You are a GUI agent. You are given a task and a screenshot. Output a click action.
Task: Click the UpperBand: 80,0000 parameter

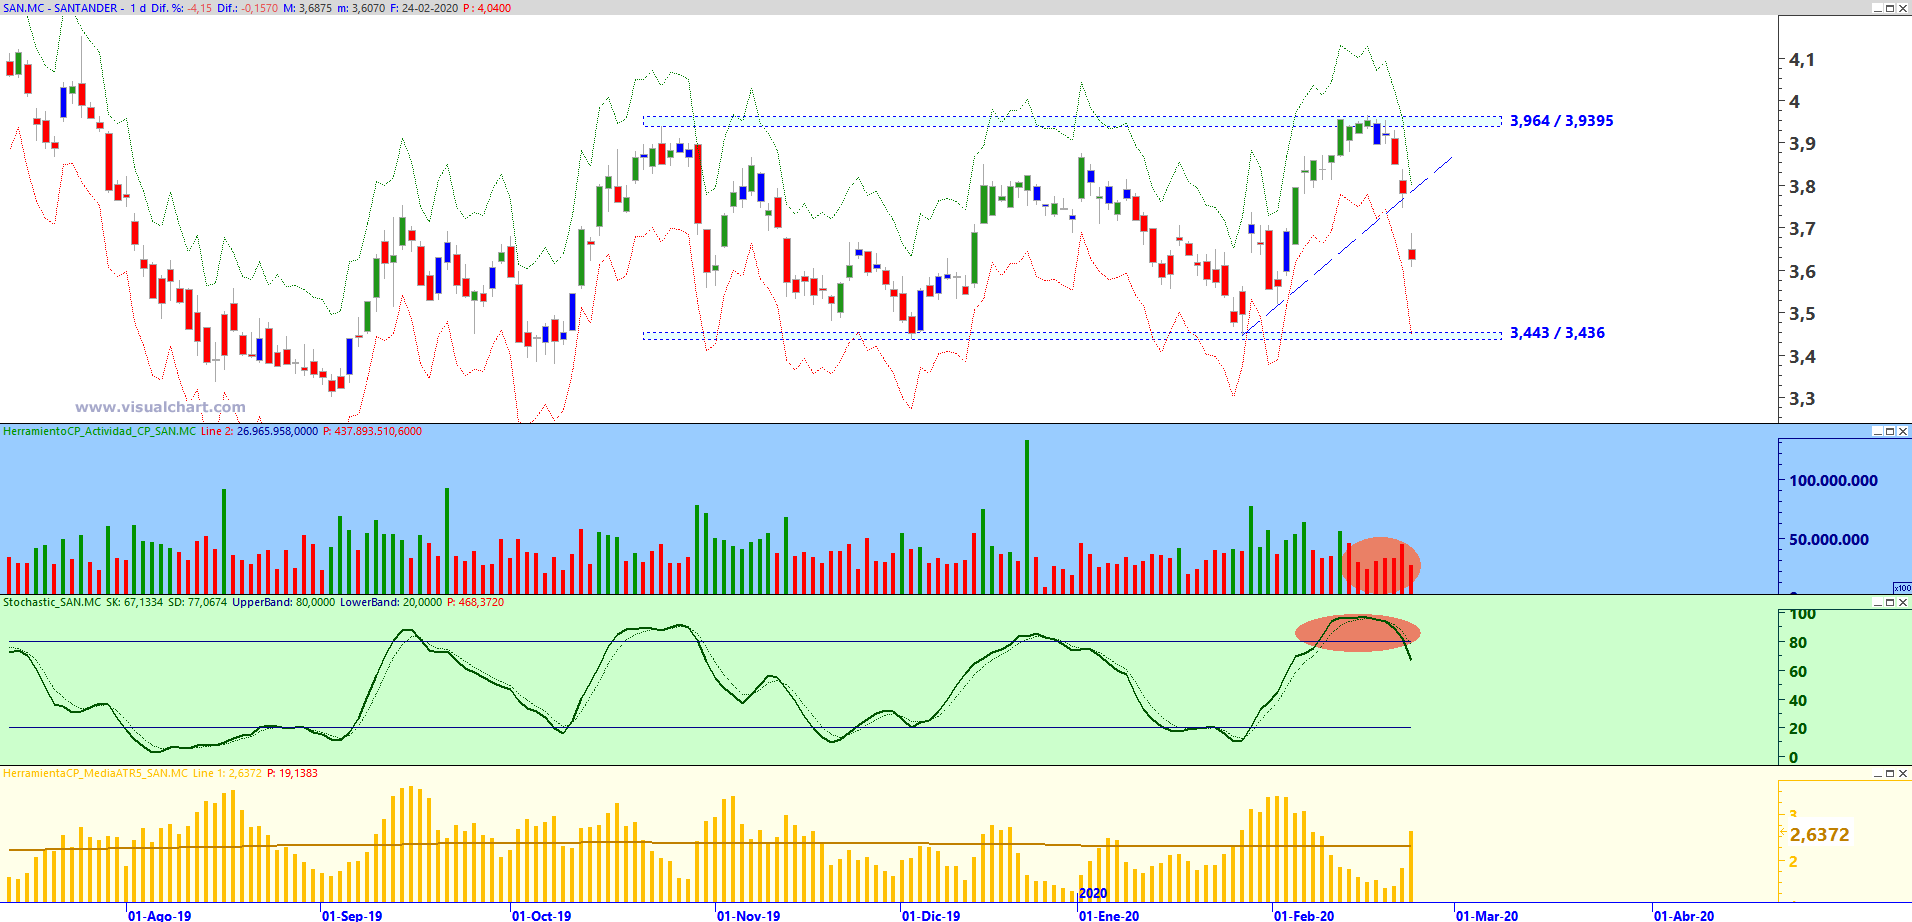pos(284,603)
